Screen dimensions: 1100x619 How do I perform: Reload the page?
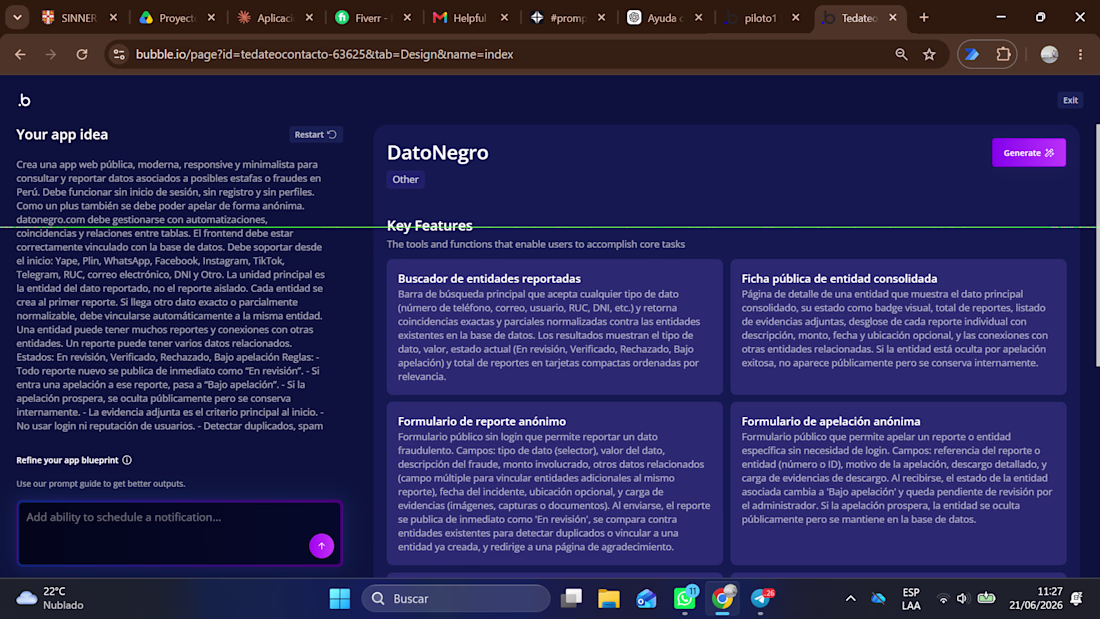[82, 54]
